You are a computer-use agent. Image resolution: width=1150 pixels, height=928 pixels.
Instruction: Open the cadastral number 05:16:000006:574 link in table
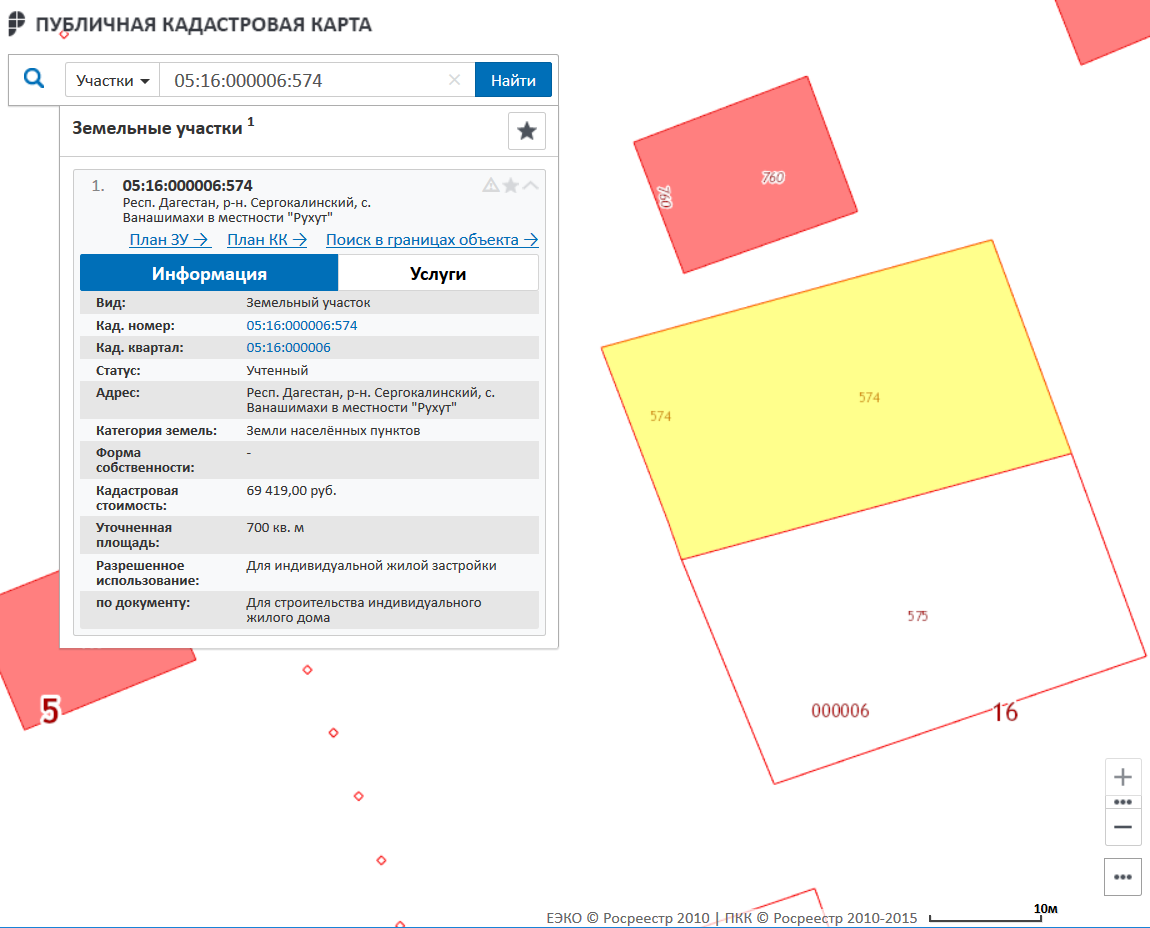coord(302,326)
